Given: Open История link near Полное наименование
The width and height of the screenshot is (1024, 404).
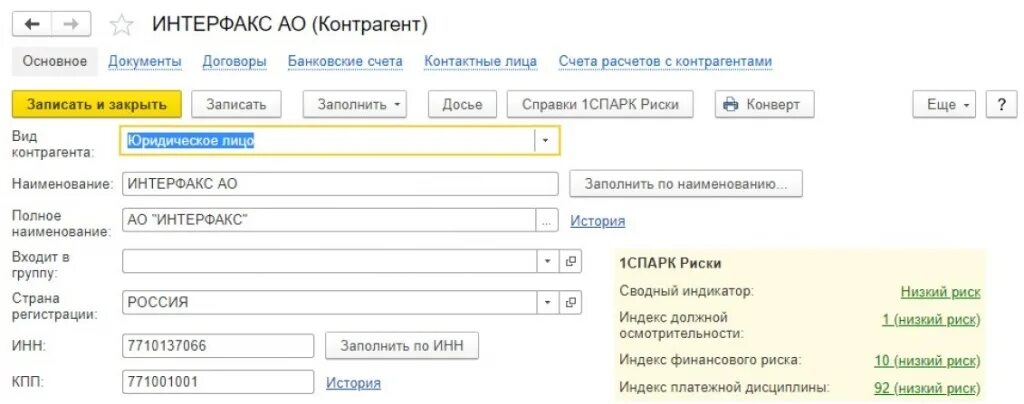Looking at the screenshot, I should pyautogui.click(x=598, y=221).
